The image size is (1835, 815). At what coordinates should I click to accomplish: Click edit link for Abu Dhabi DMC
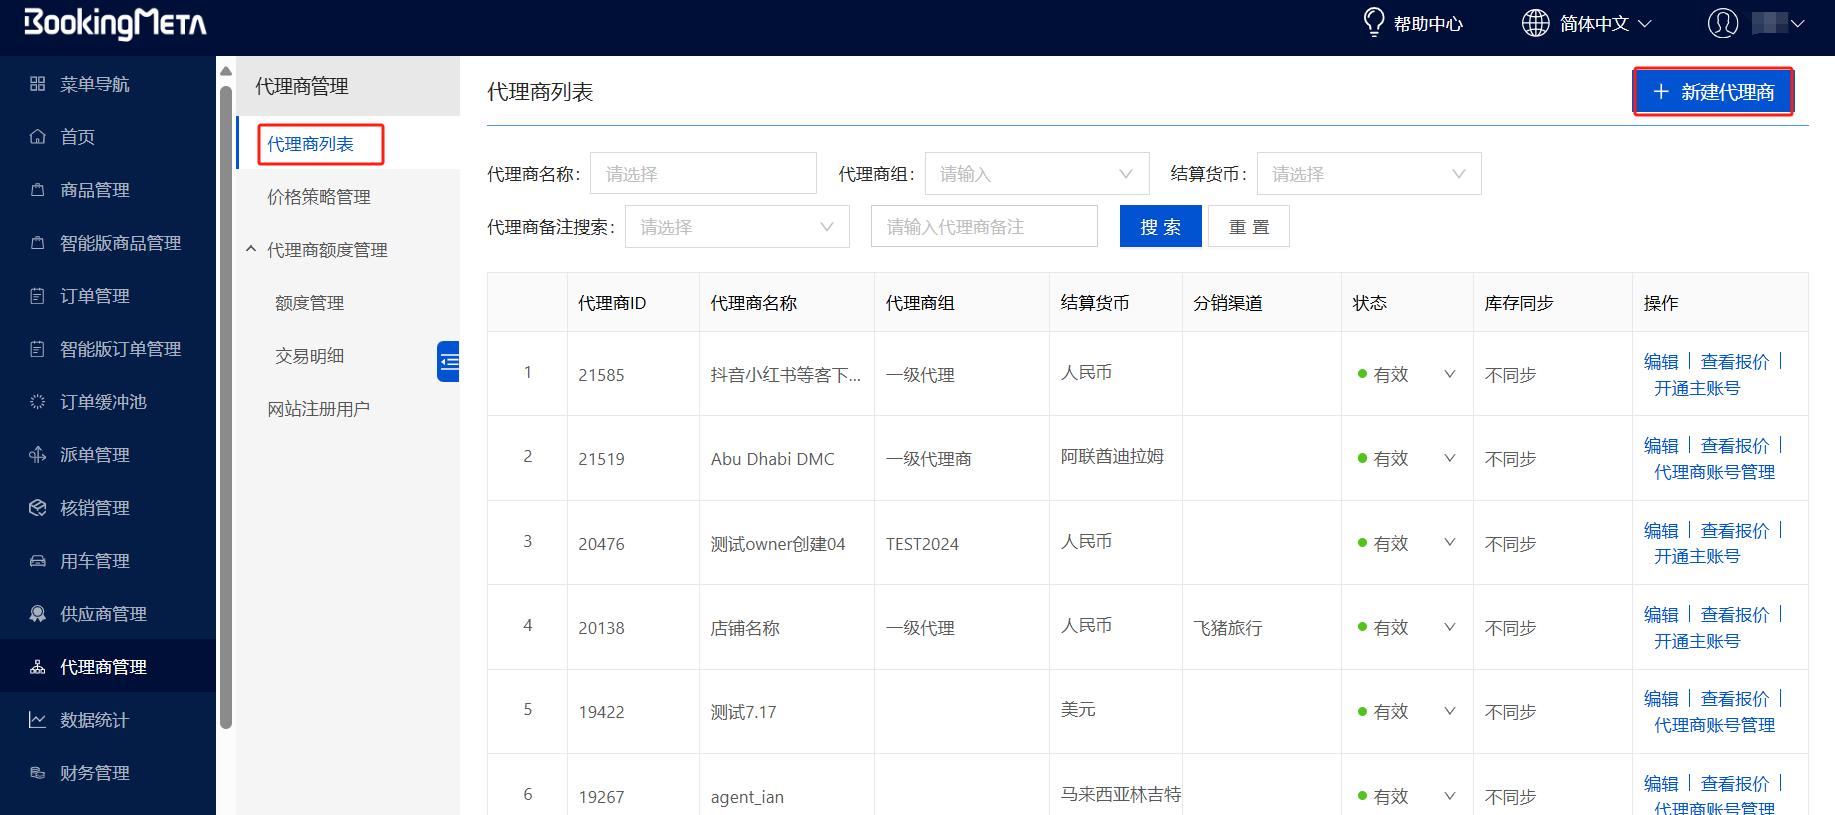[x=1660, y=446]
